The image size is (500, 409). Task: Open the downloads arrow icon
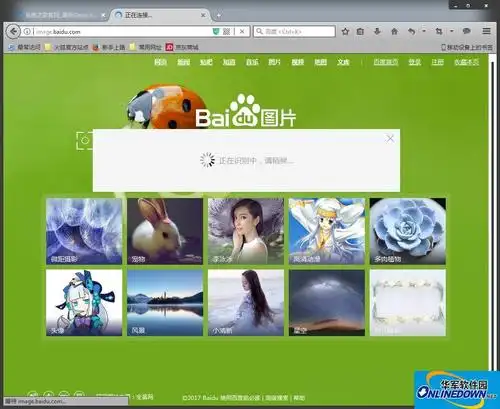click(x=377, y=31)
